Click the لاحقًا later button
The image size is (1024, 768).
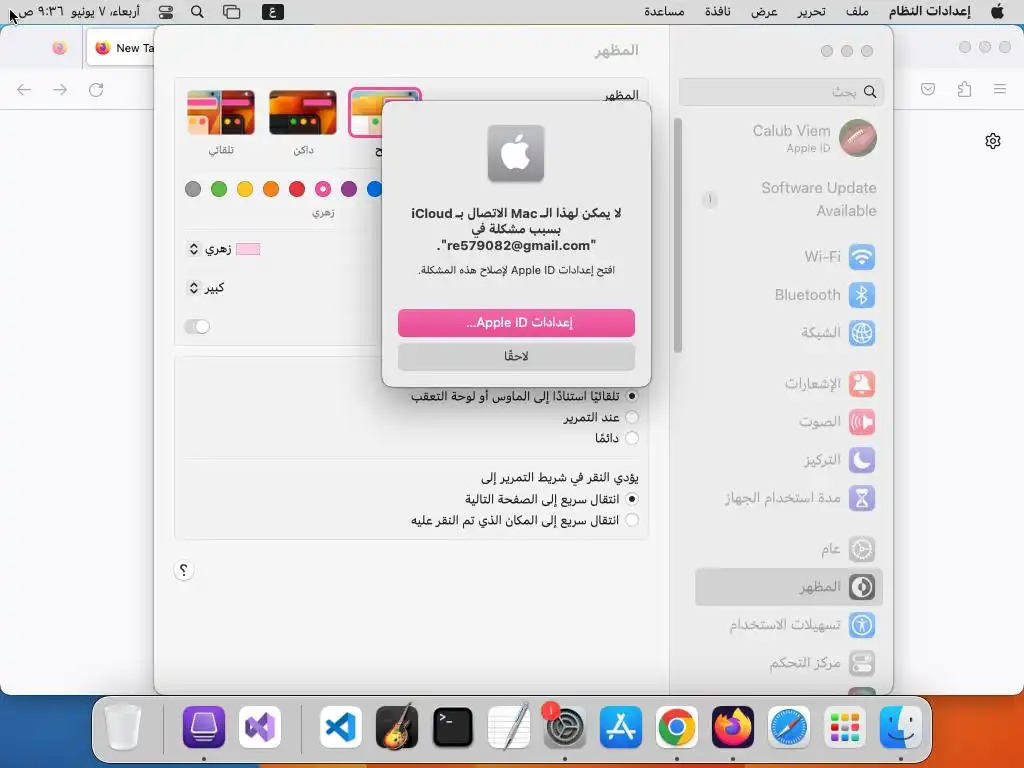pyautogui.click(x=516, y=357)
